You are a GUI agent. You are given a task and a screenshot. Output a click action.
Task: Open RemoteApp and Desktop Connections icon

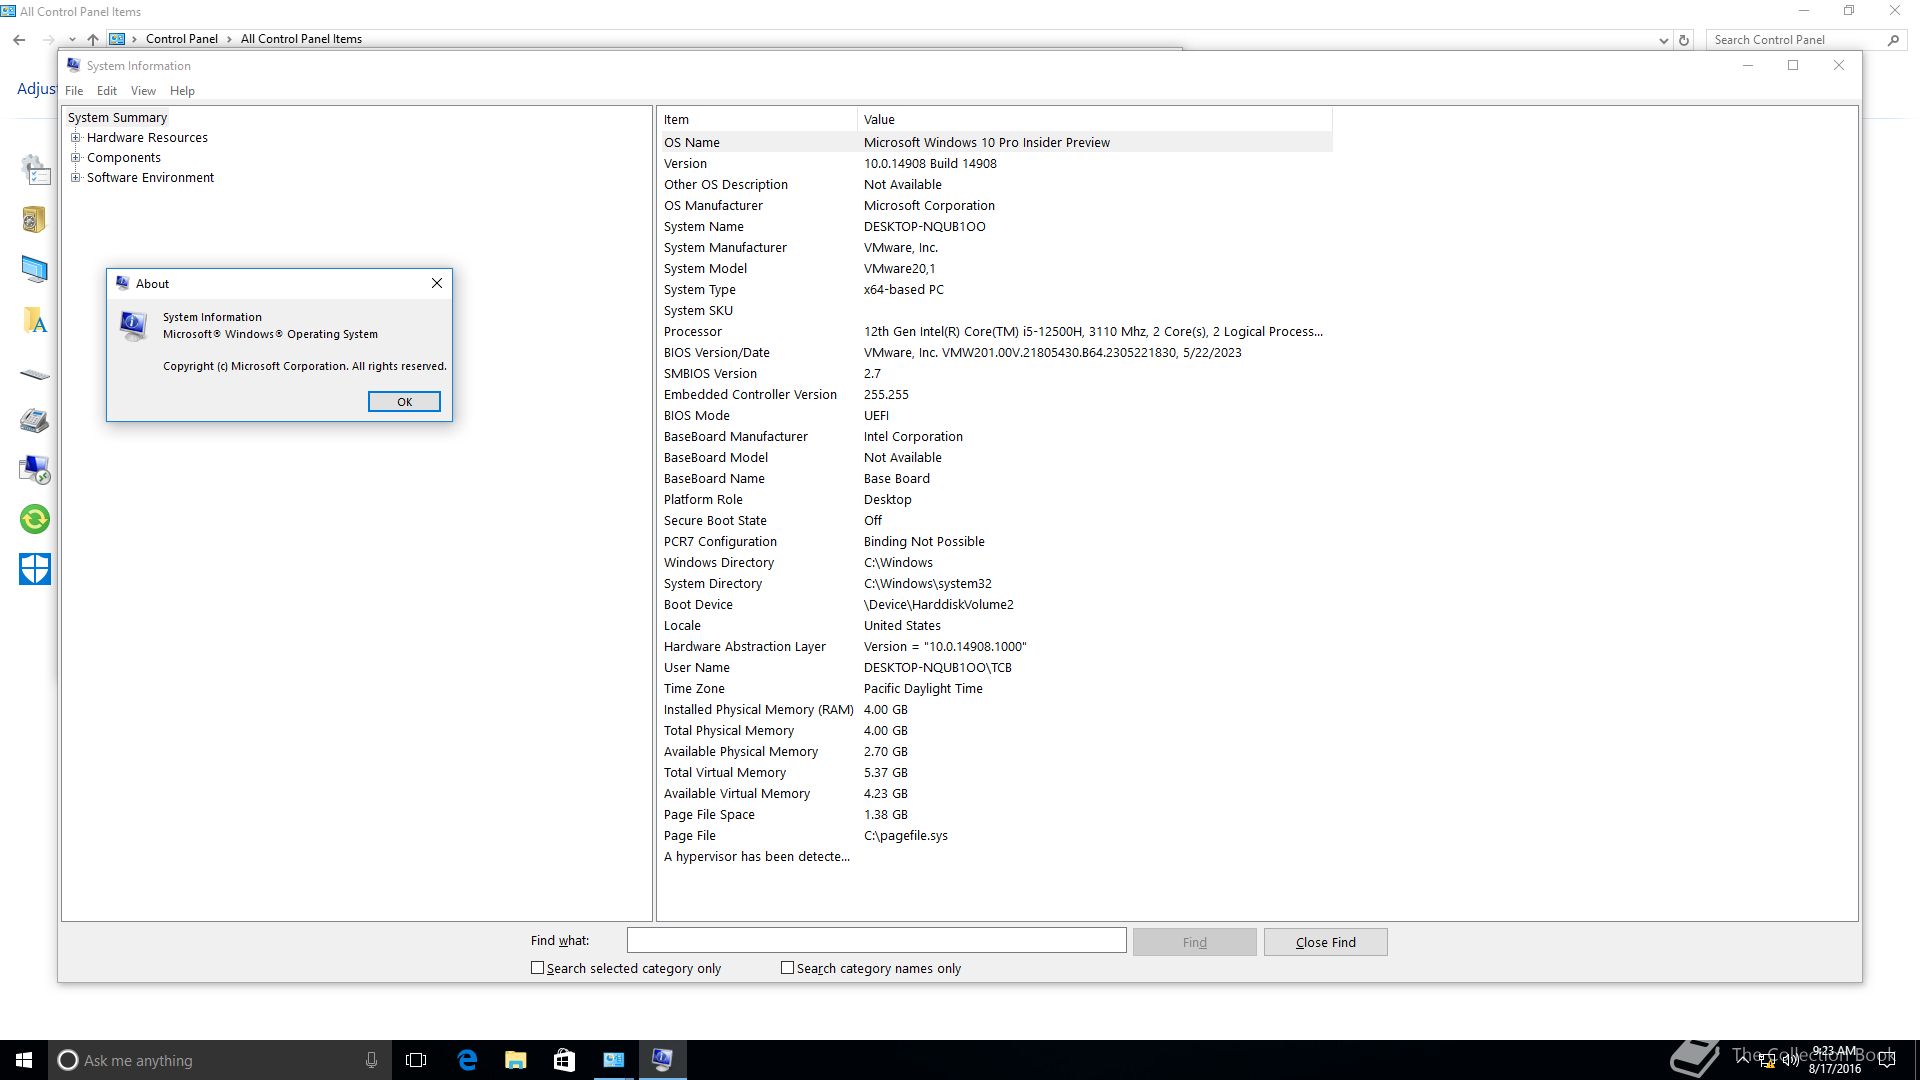coord(35,470)
